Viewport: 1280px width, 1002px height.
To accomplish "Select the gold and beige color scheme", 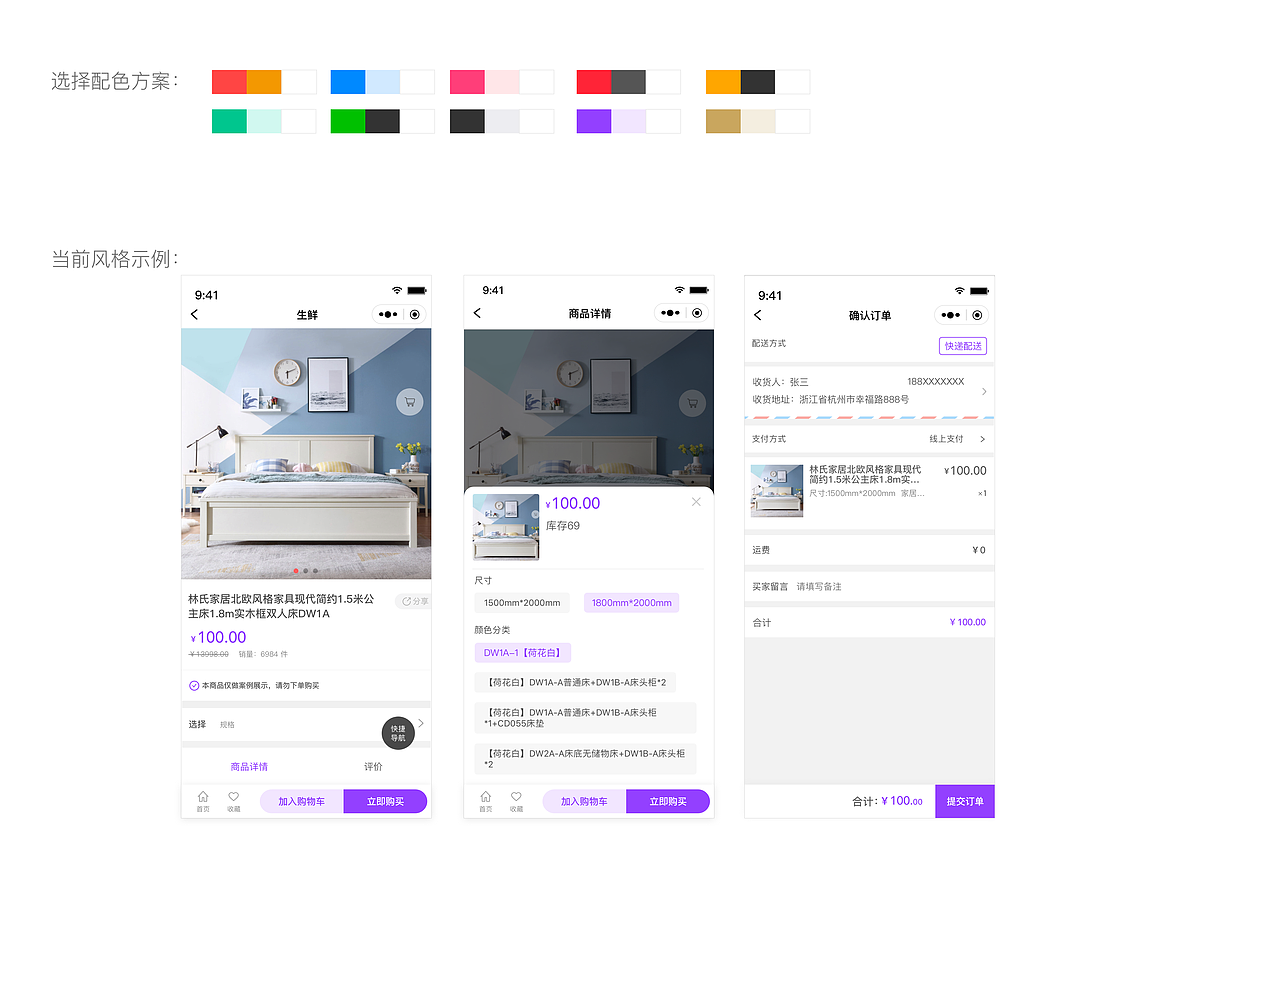I will pyautogui.click(x=758, y=121).
